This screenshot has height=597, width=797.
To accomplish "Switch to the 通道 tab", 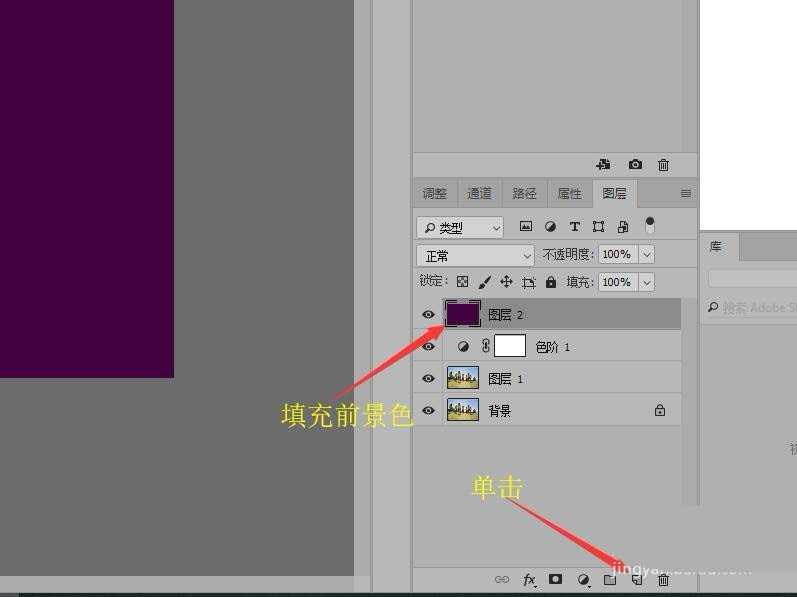I will pyautogui.click(x=479, y=194).
